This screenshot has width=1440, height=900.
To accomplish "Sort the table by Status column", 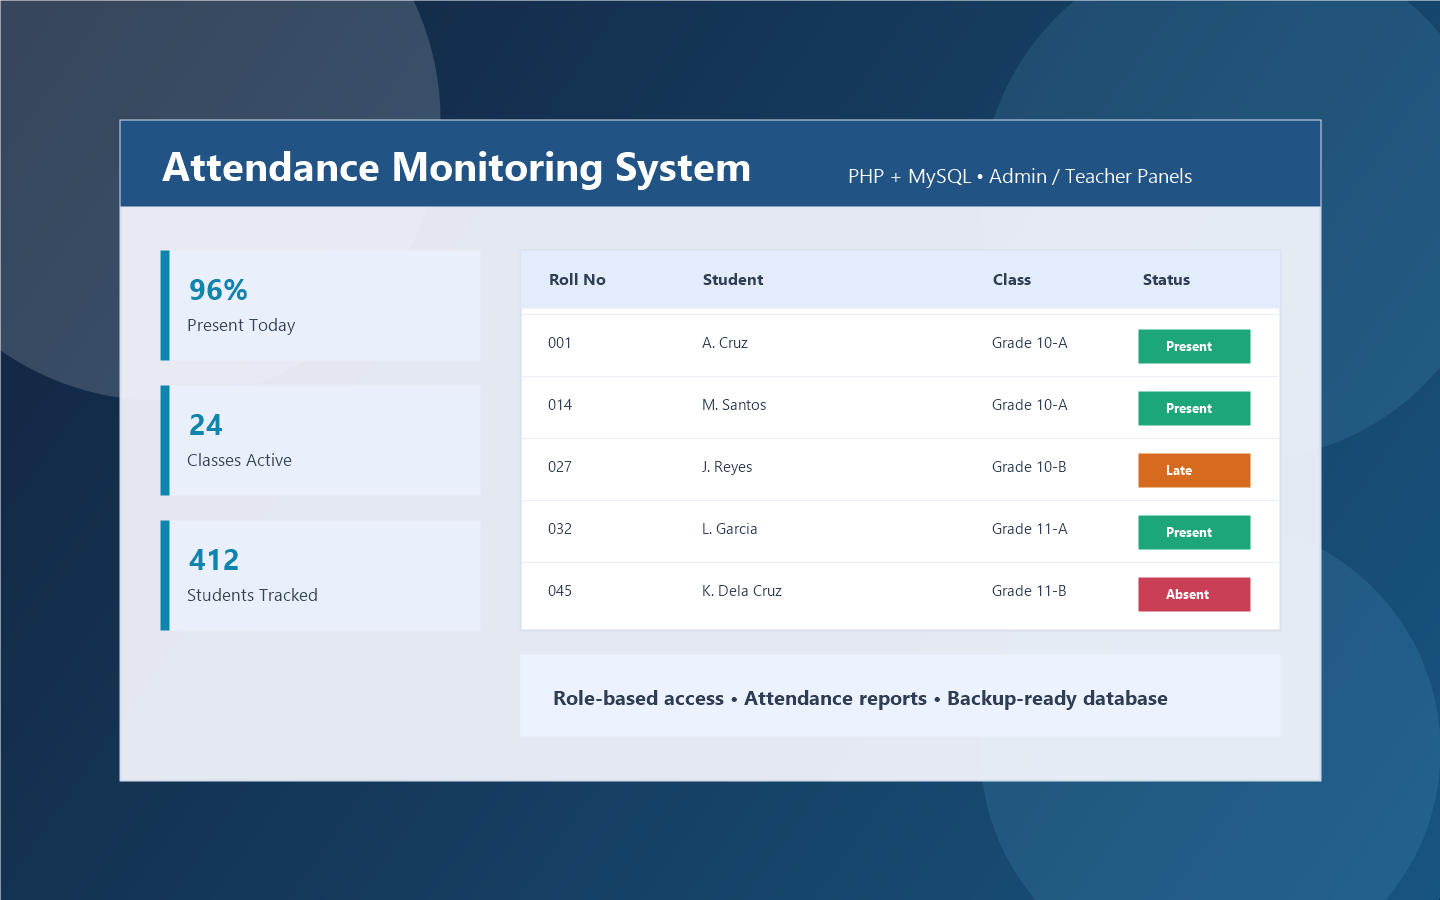I will click(1166, 280).
